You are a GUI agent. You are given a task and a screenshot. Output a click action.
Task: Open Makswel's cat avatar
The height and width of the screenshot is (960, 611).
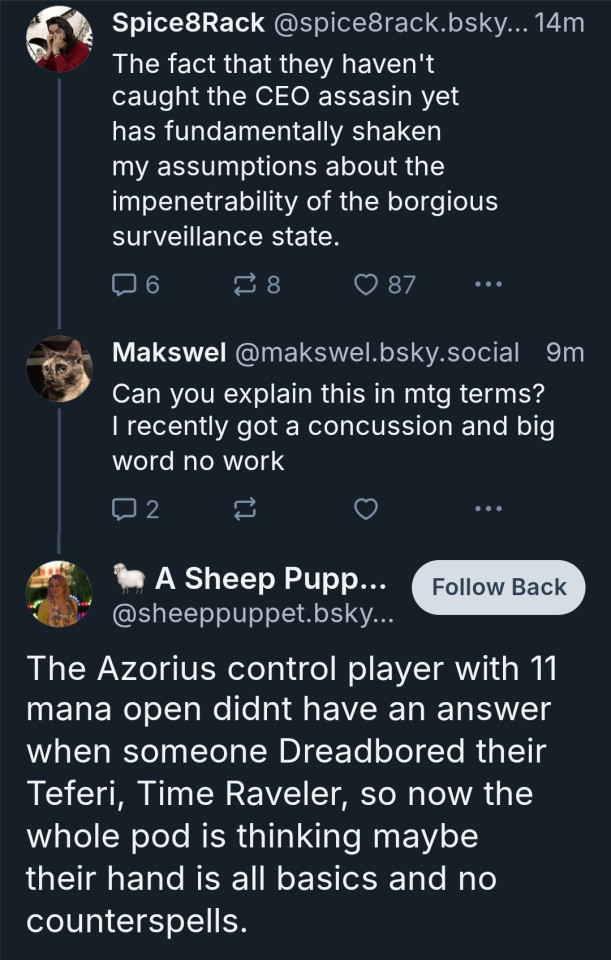click(58, 369)
